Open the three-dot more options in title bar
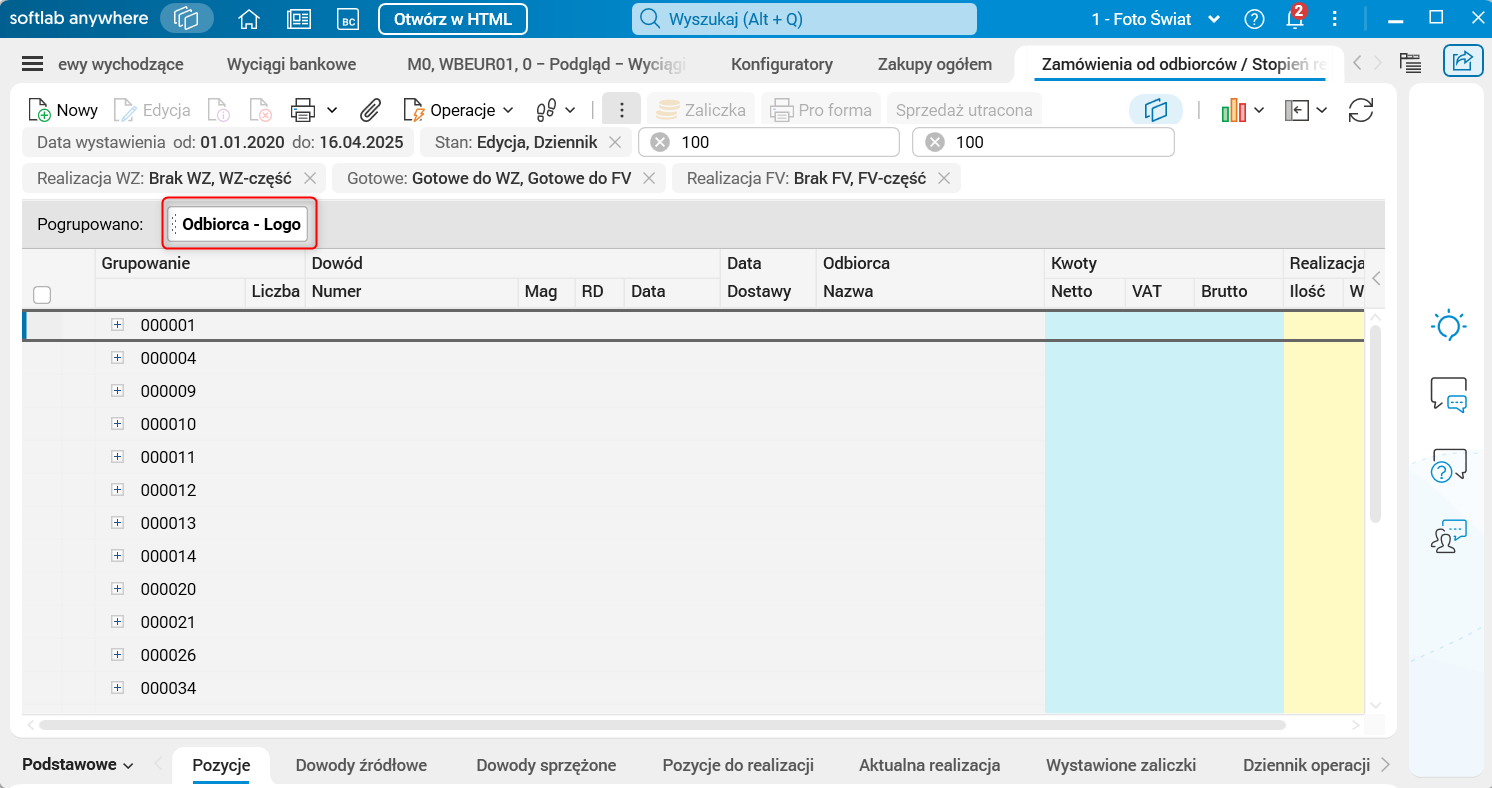The height and width of the screenshot is (788, 1492). (1336, 19)
